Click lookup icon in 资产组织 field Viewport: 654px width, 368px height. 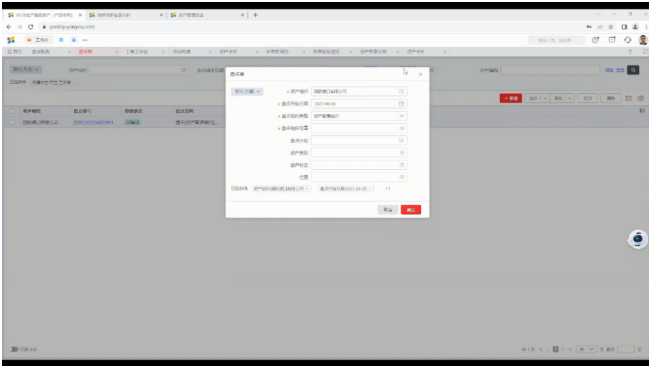point(401,91)
